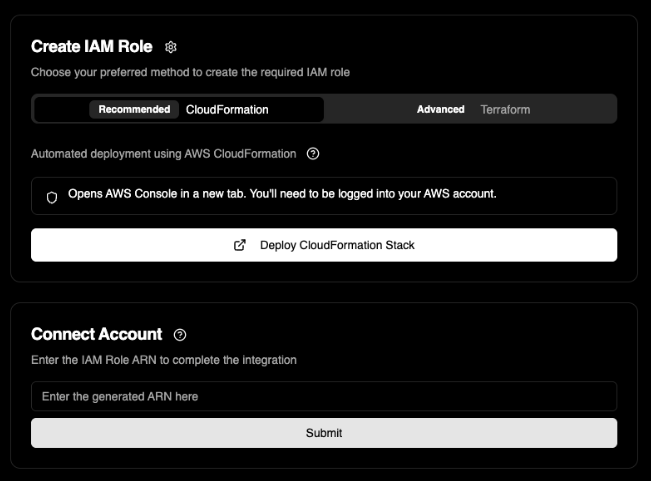Screen dimensions: 651x481
Task: Click the Create IAM Role heading
Action: pyautogui.click(x=91, y=47)
